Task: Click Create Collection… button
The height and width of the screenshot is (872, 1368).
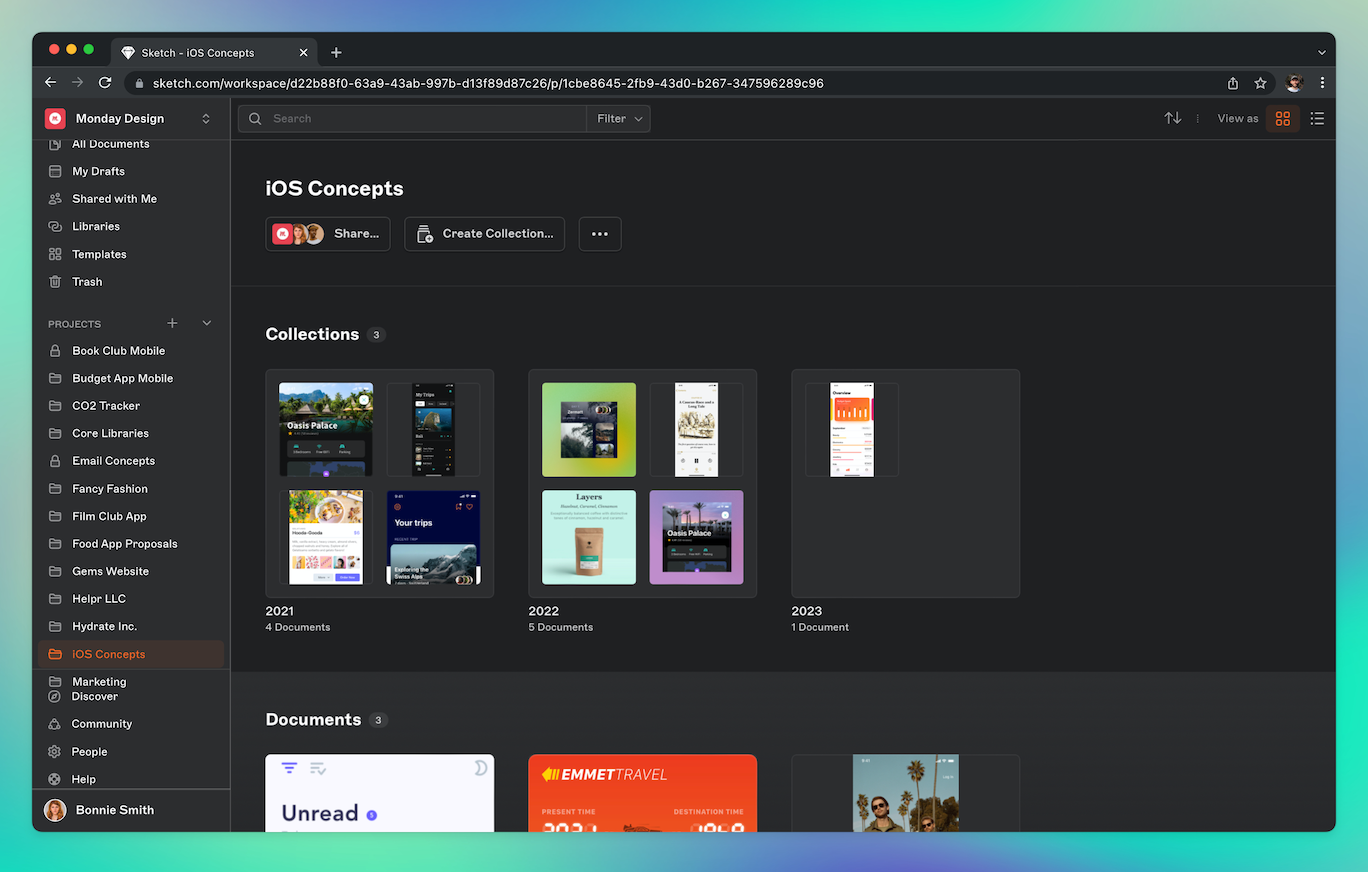Action: tap(485, 234)
